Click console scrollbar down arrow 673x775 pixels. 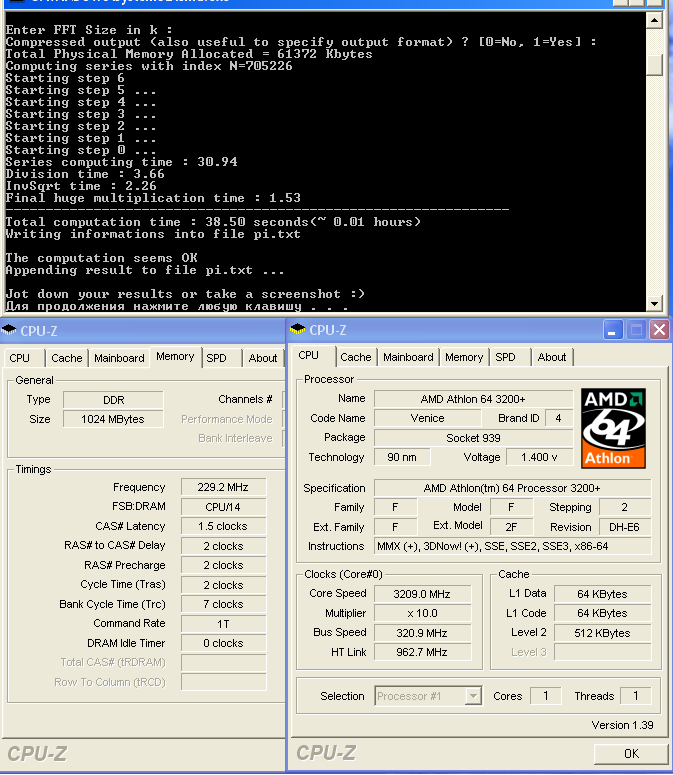(654, 303)
